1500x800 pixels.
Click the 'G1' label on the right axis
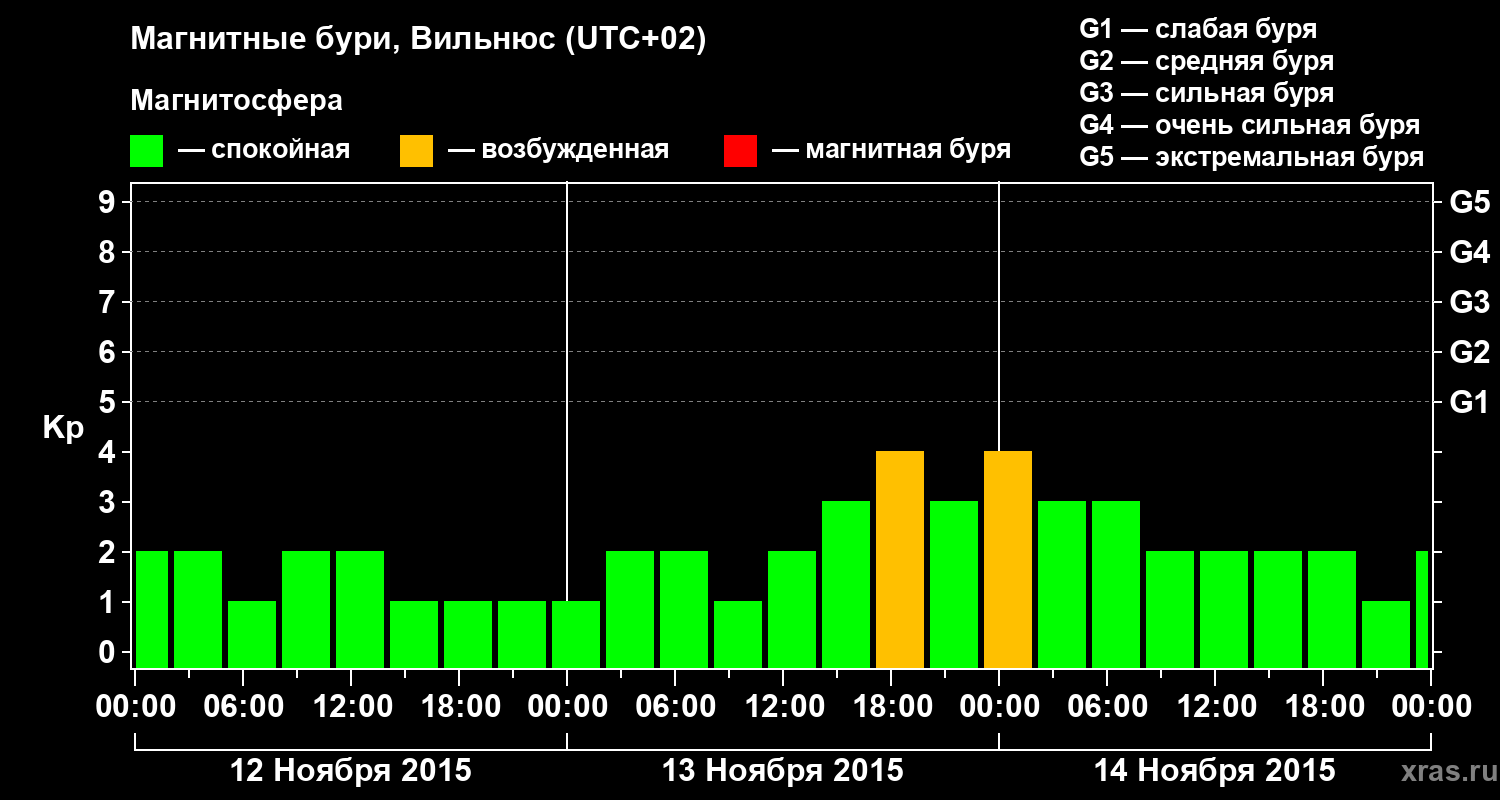click(1469, 402)
